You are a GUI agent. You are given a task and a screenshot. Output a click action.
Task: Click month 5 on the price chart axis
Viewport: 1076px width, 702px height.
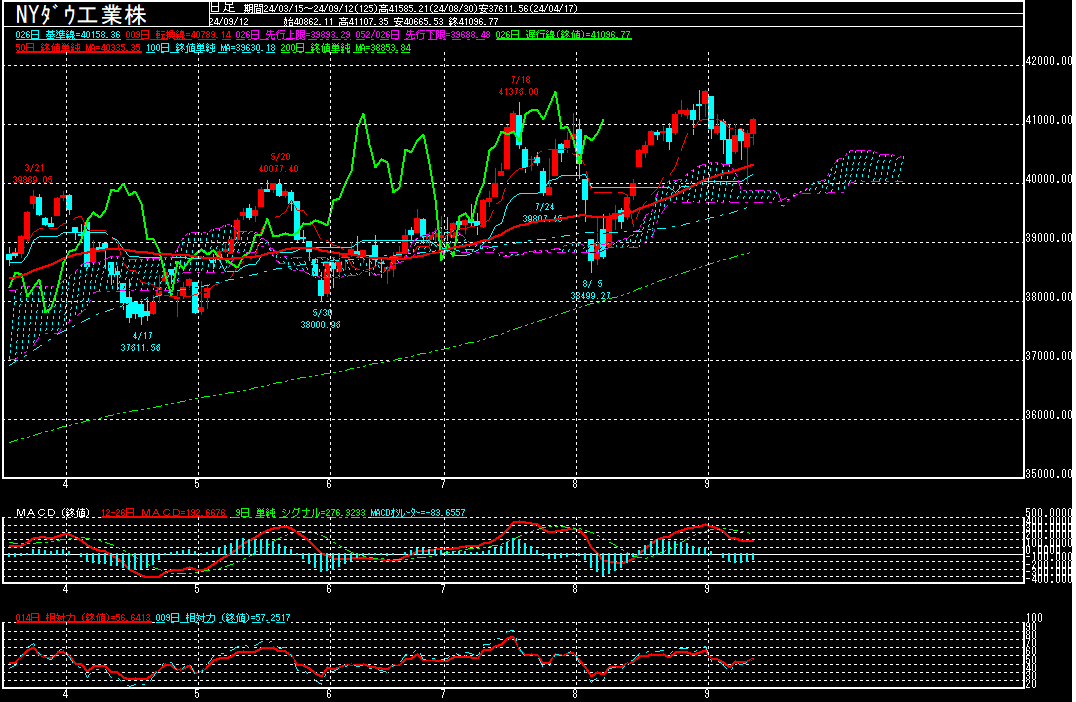[x=198, y=484]
